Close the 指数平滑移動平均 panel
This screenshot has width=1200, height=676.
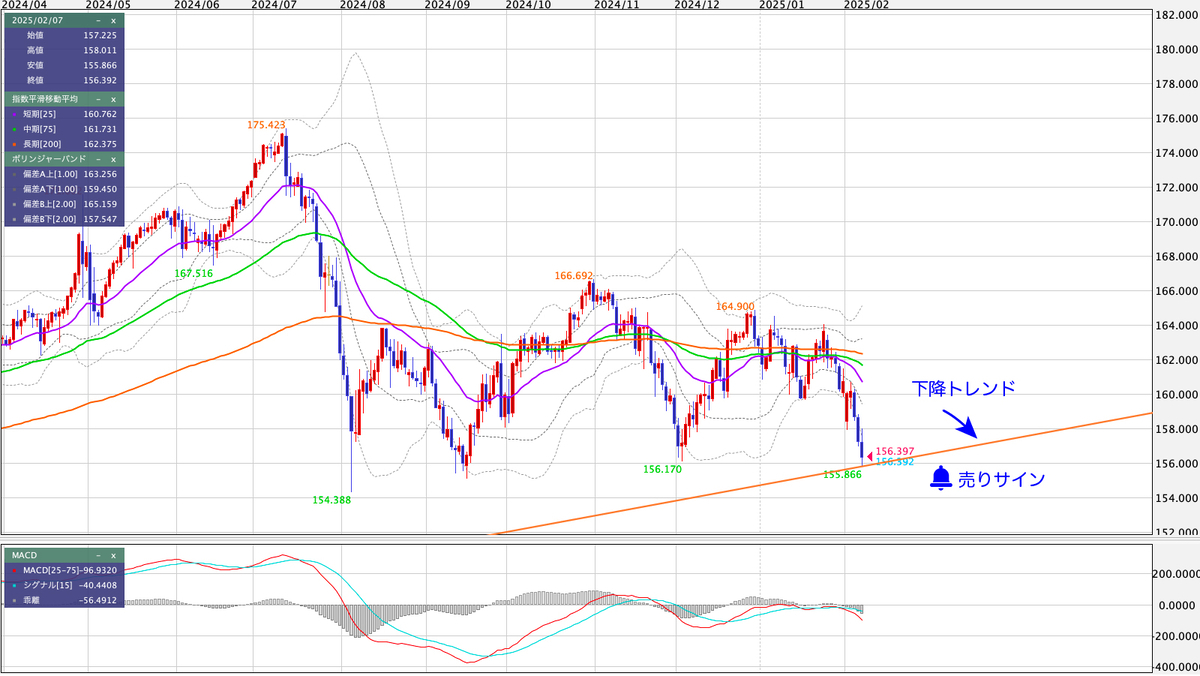pos(113,99)
